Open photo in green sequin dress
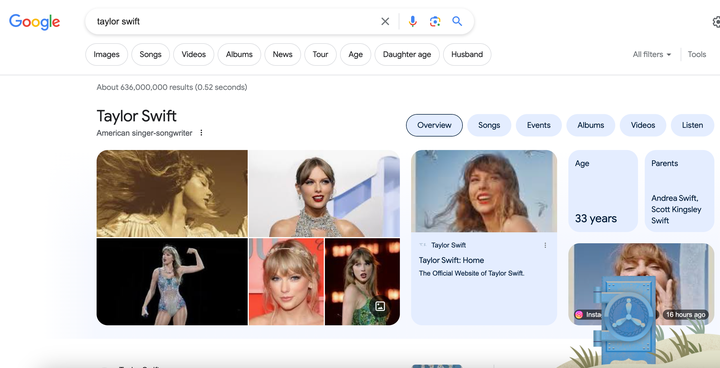 [362, 282]
